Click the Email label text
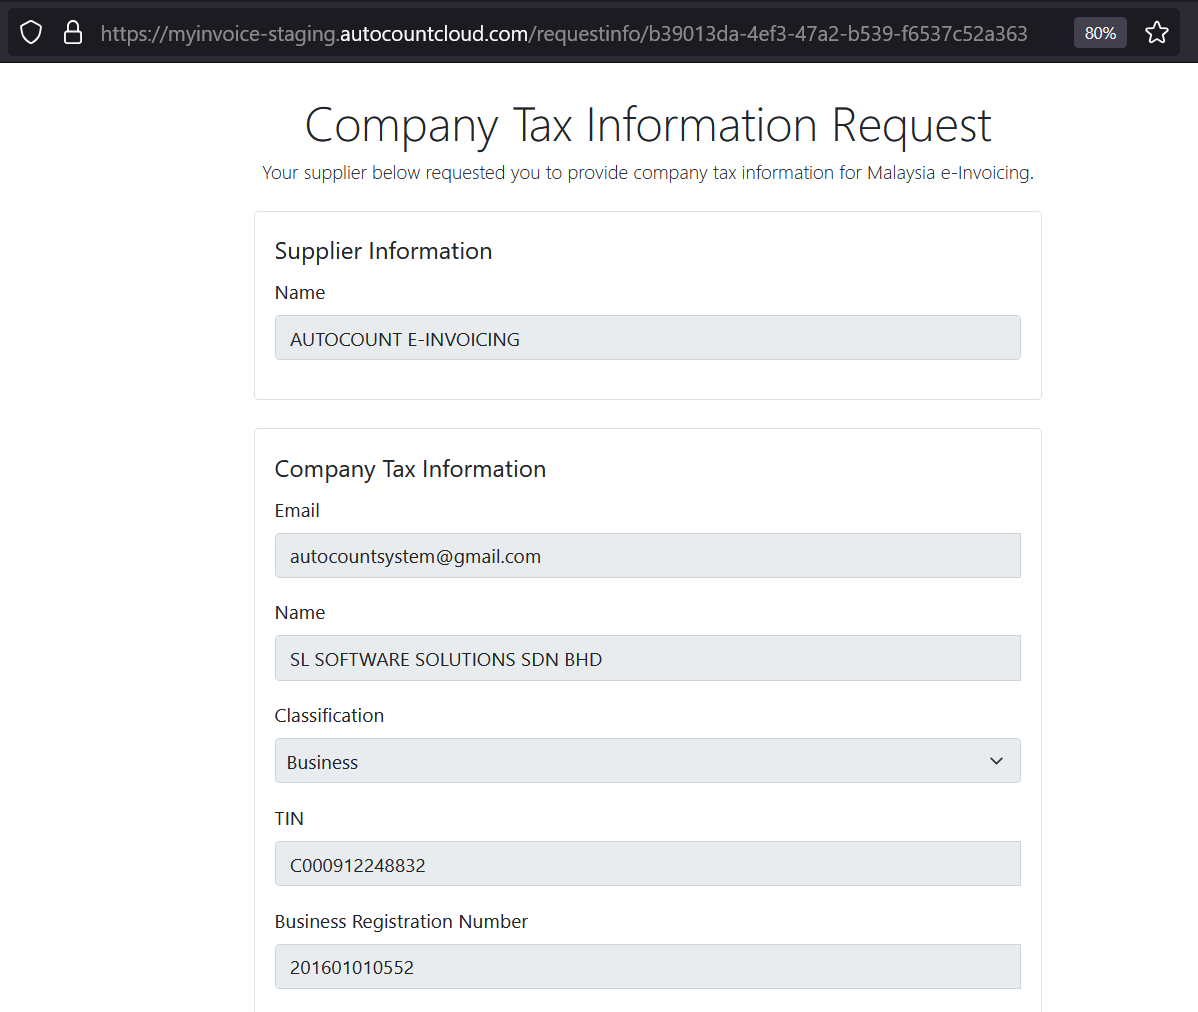The image size is (1198, 1012). (297, 511)
